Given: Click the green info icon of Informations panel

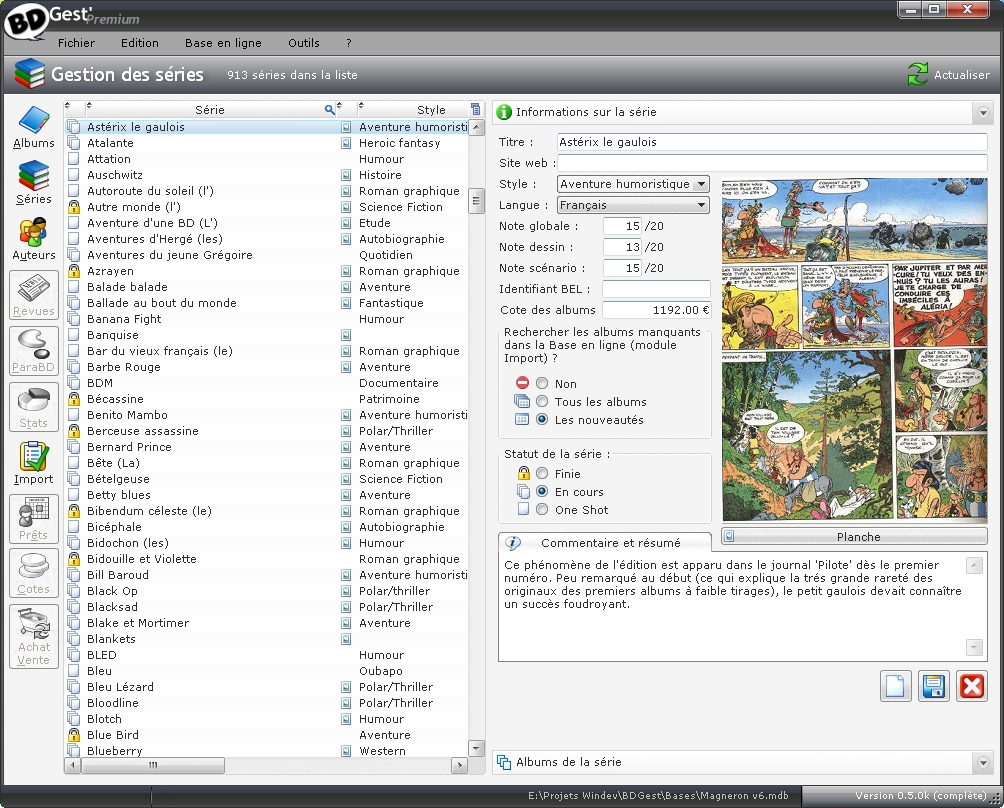Looking at the screenshot, I should (x=504, y=112).
